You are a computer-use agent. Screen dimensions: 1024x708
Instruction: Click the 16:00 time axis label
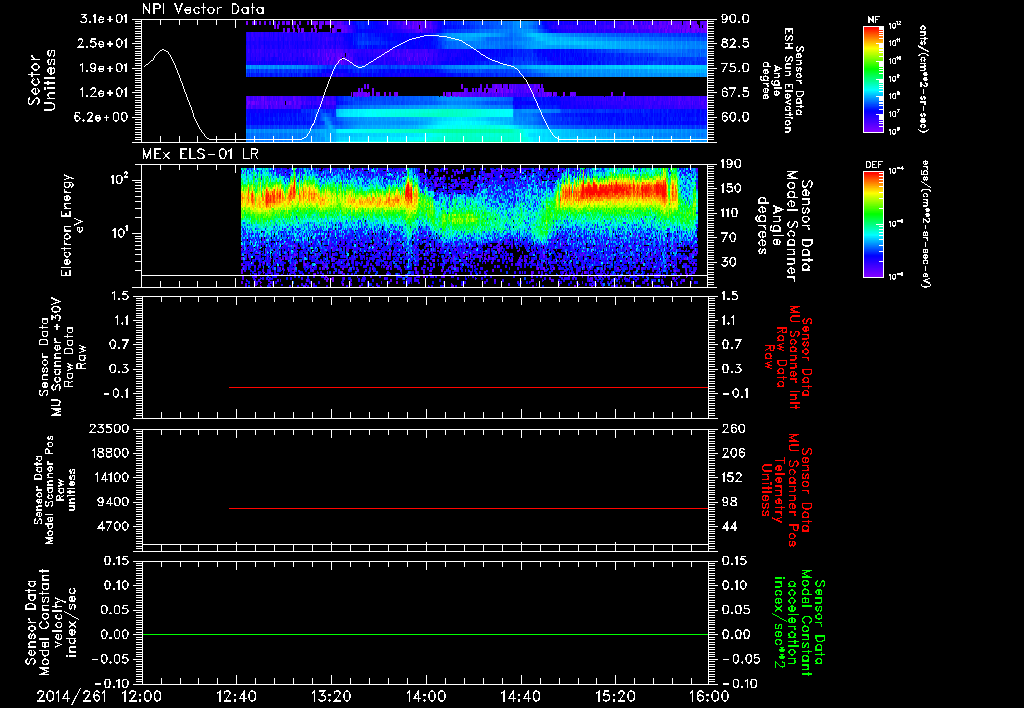(x=710, y=696)
